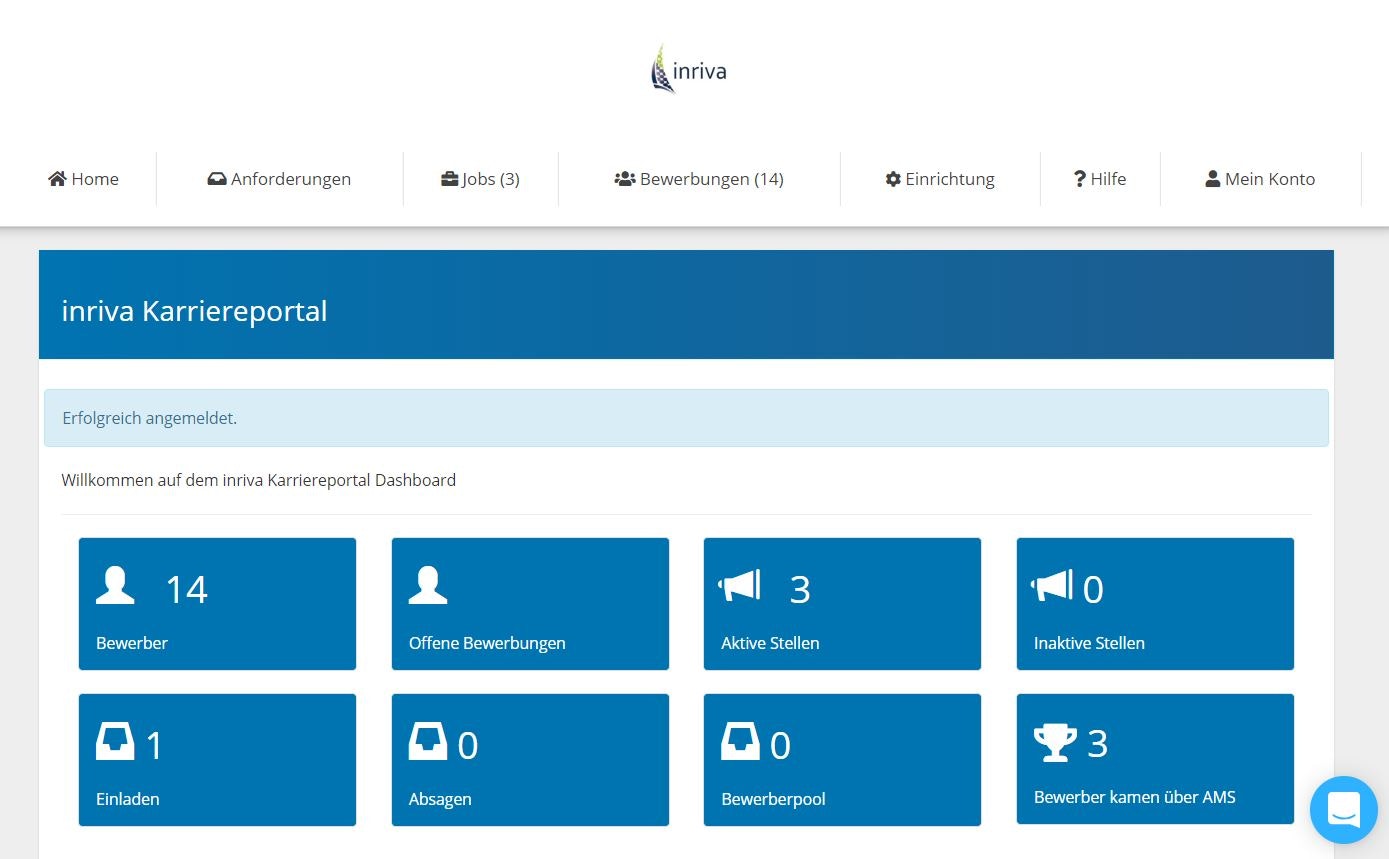Open the Einrichtung menu item
The width and height of the screenshot is (1389, 859).
940,179
